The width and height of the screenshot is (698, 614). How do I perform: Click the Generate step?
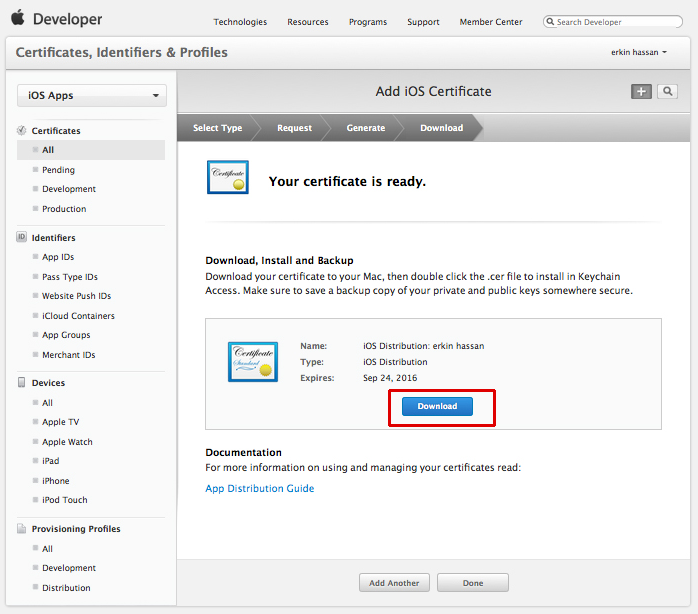pyautogui.click(x=365, y=128)
